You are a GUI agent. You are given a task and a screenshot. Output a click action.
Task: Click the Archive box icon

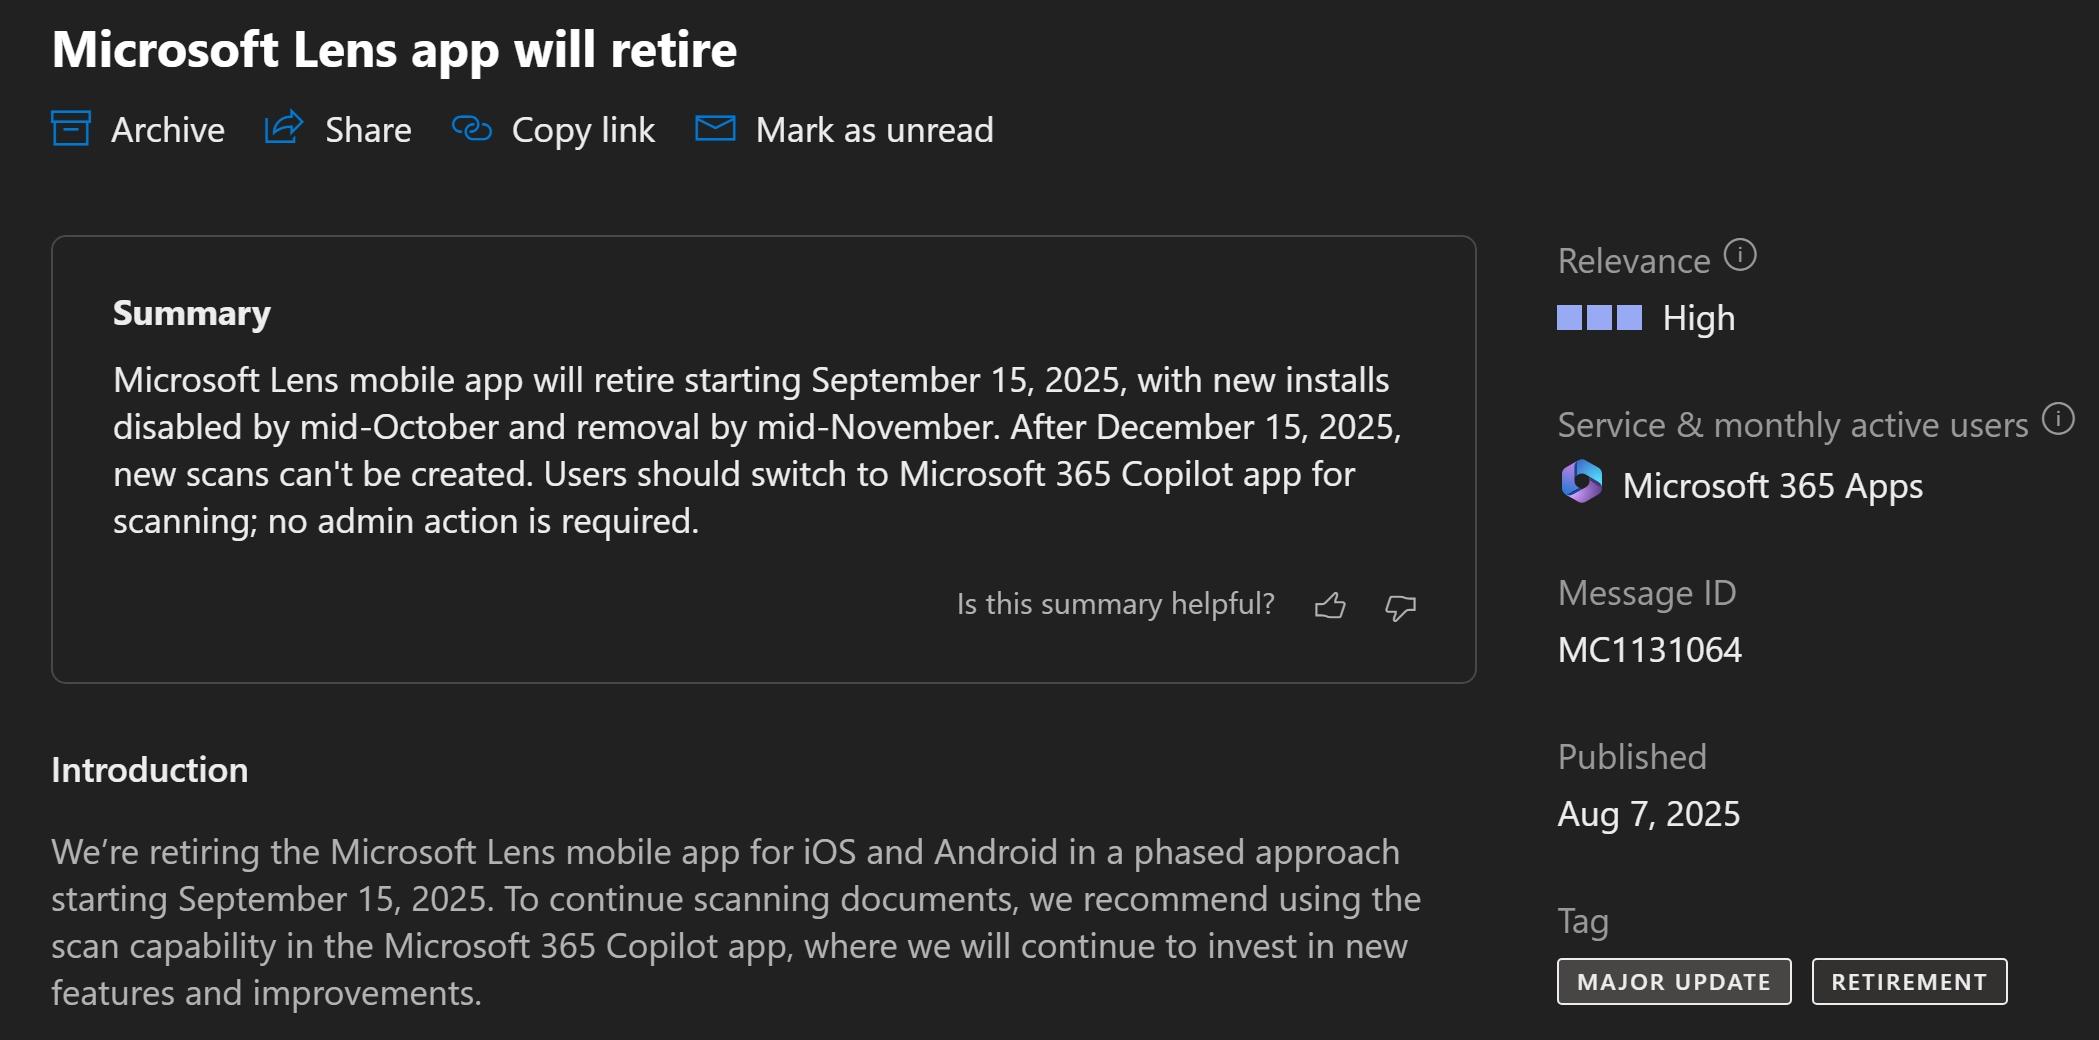pos(71,129)
